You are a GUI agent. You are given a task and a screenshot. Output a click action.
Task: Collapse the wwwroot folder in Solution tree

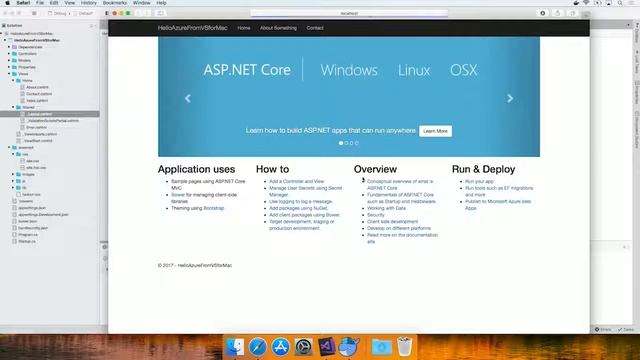point(9,147)
